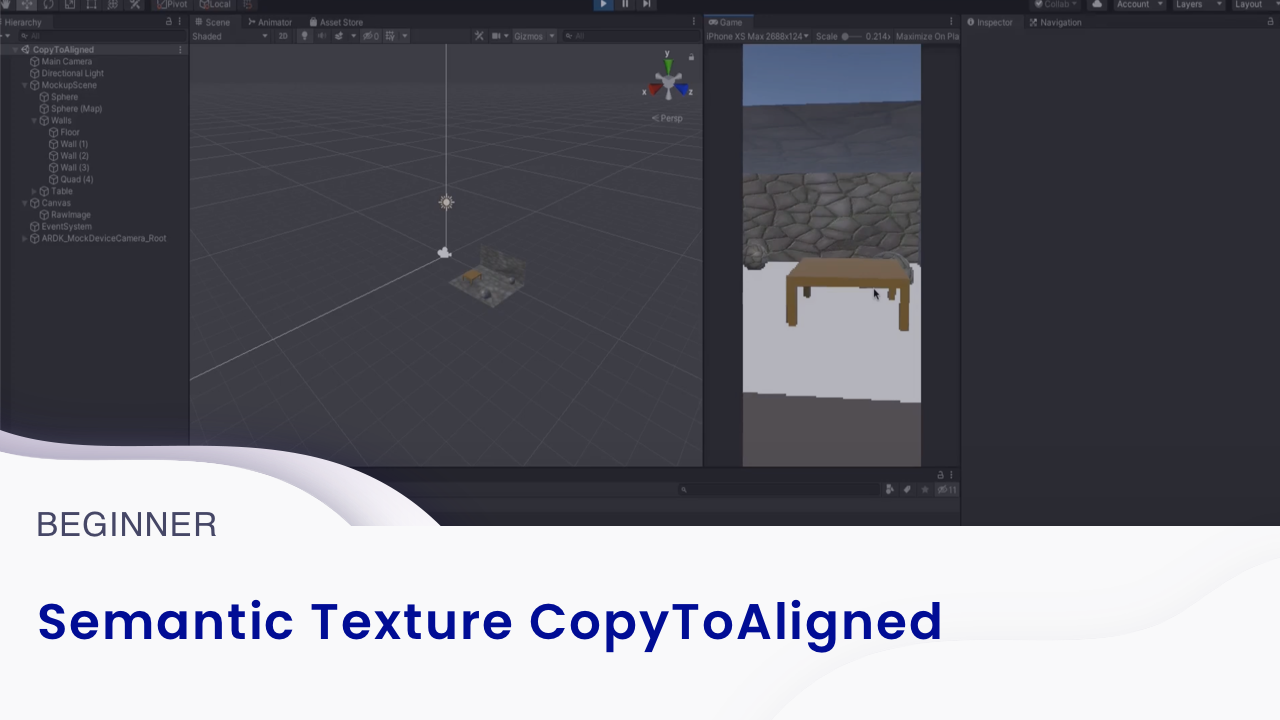Select Main Camera in Hierarchy
The image size is (1280, 720).
(x=66, y=61)
